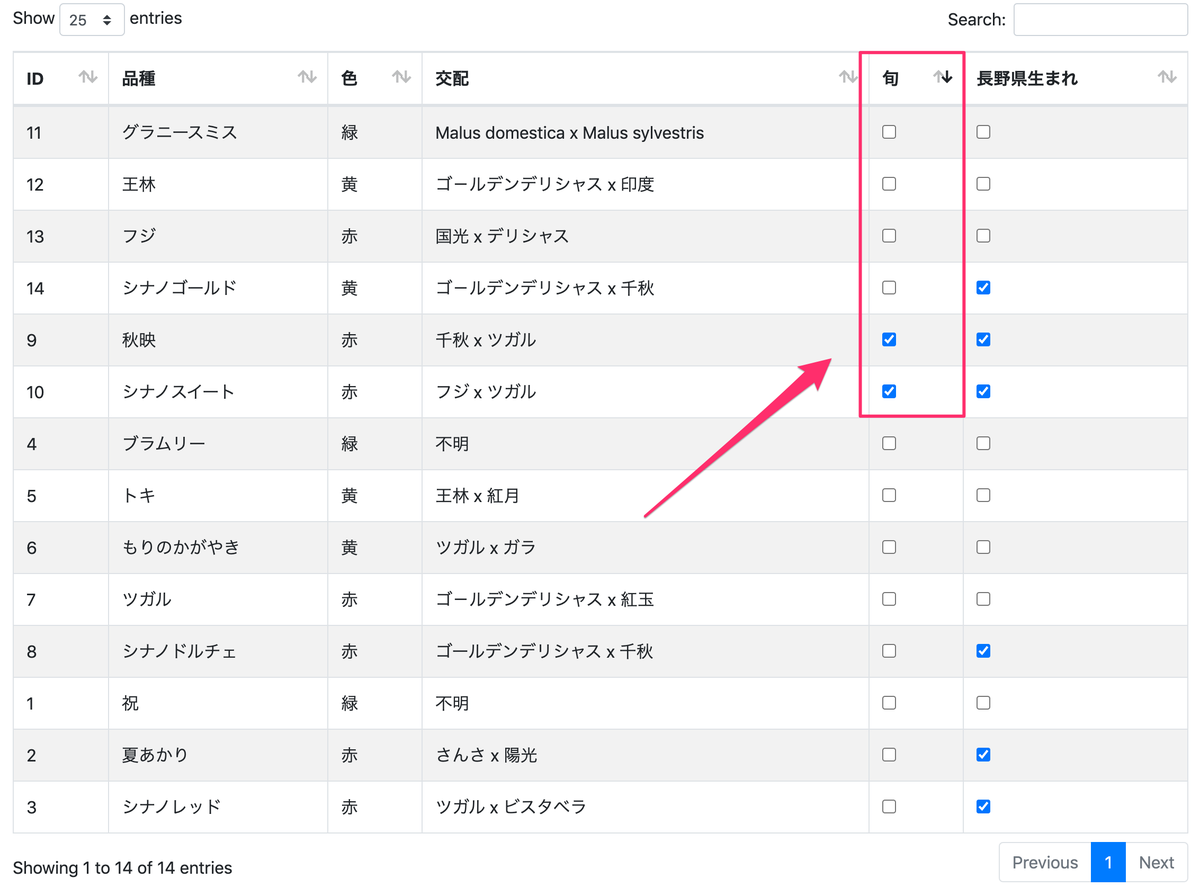The image size is (1200, 896).
Task: Click the Next pagination button
Action: coord(1156,861)
